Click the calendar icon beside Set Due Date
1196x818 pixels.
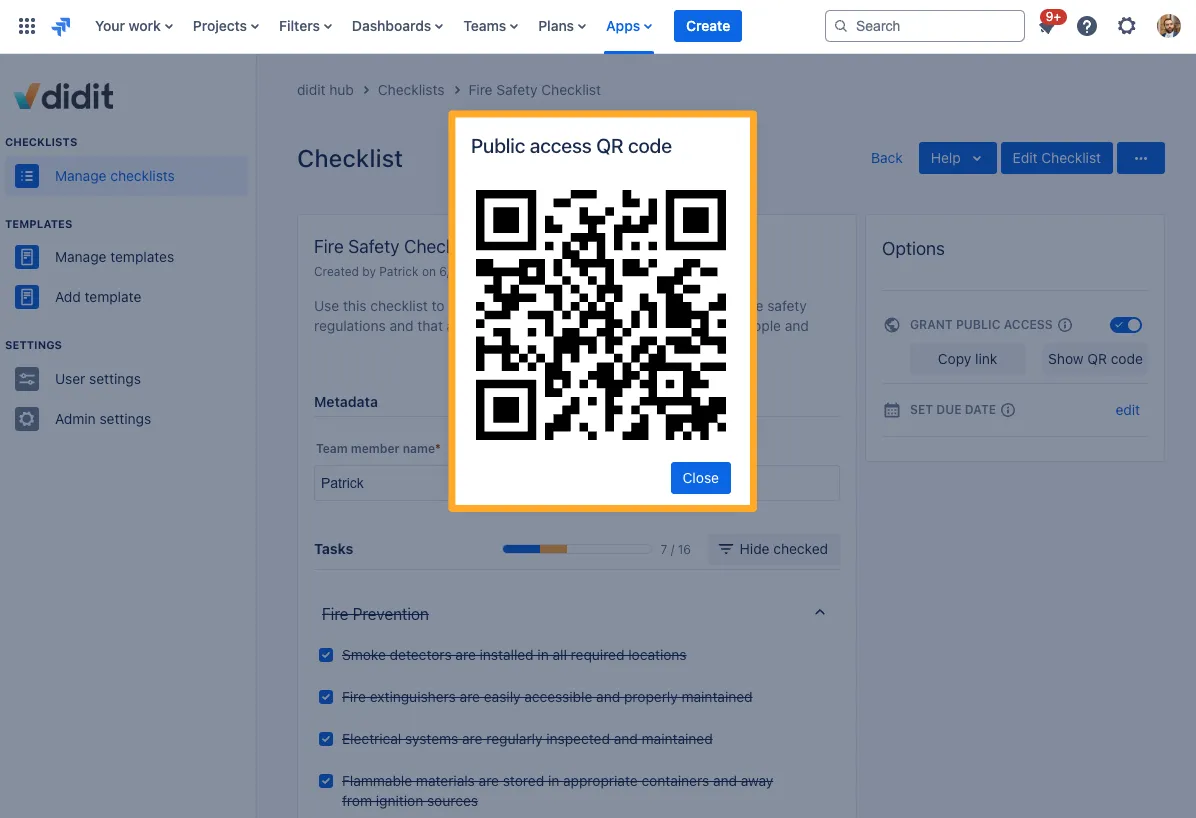coord(892,411)
